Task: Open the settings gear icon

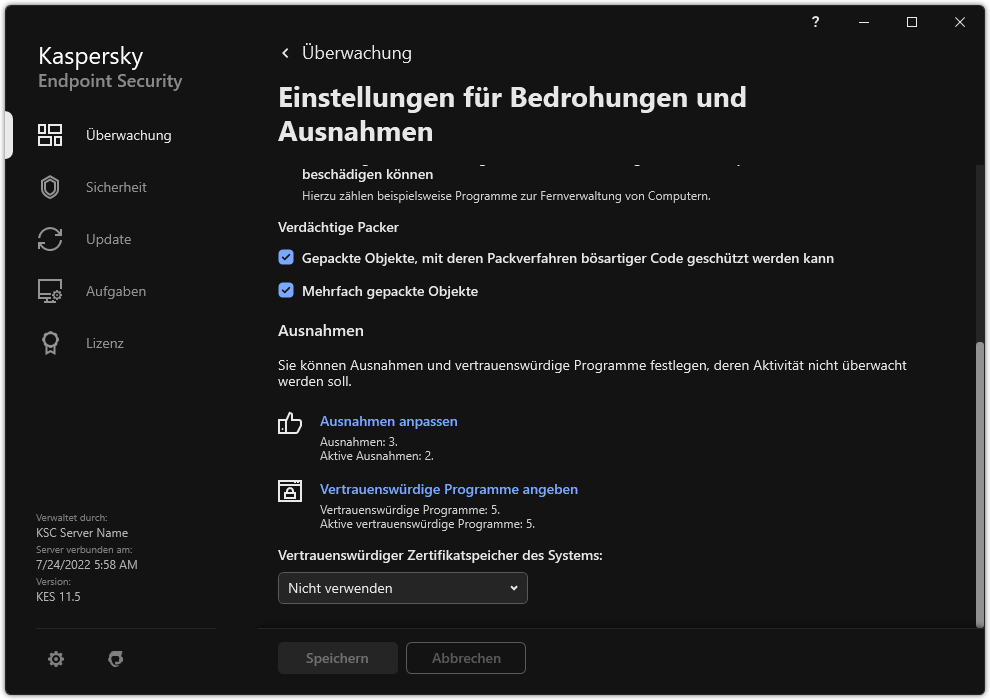Action: 55,658
